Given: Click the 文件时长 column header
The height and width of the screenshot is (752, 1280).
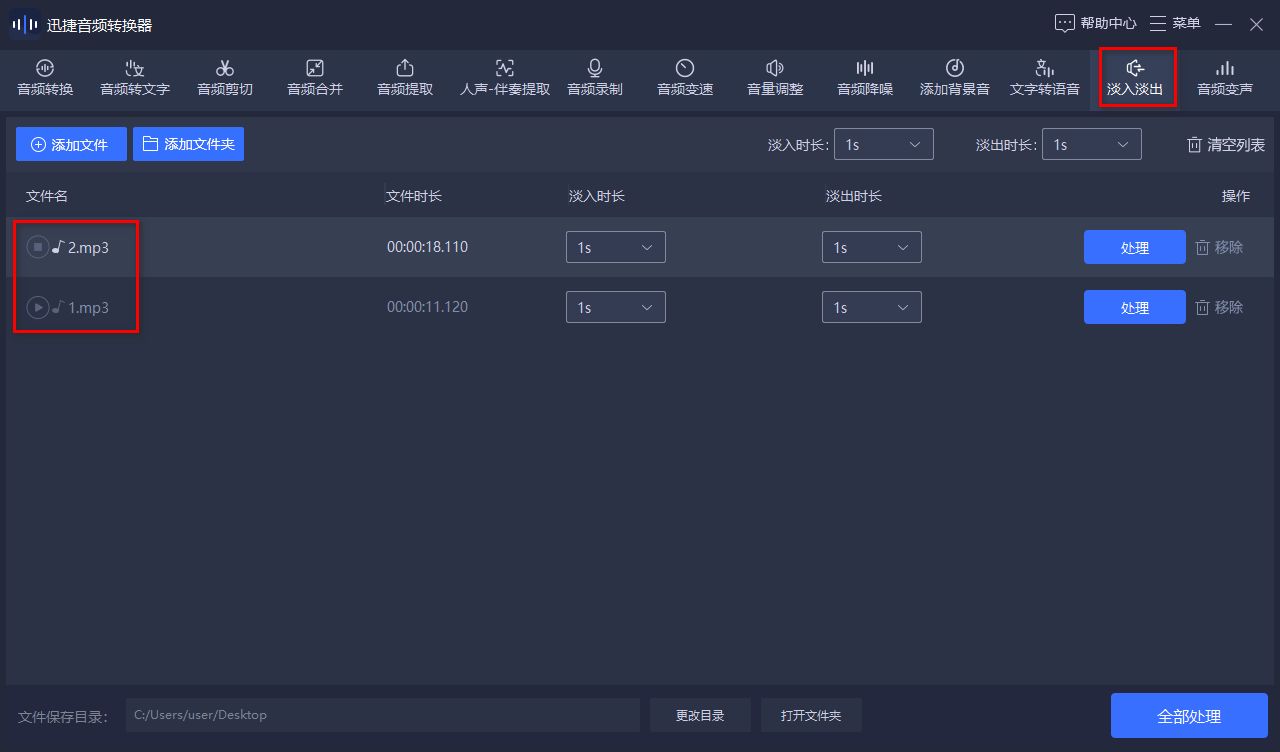Looking at the screenshot, I should click(414, 196).
